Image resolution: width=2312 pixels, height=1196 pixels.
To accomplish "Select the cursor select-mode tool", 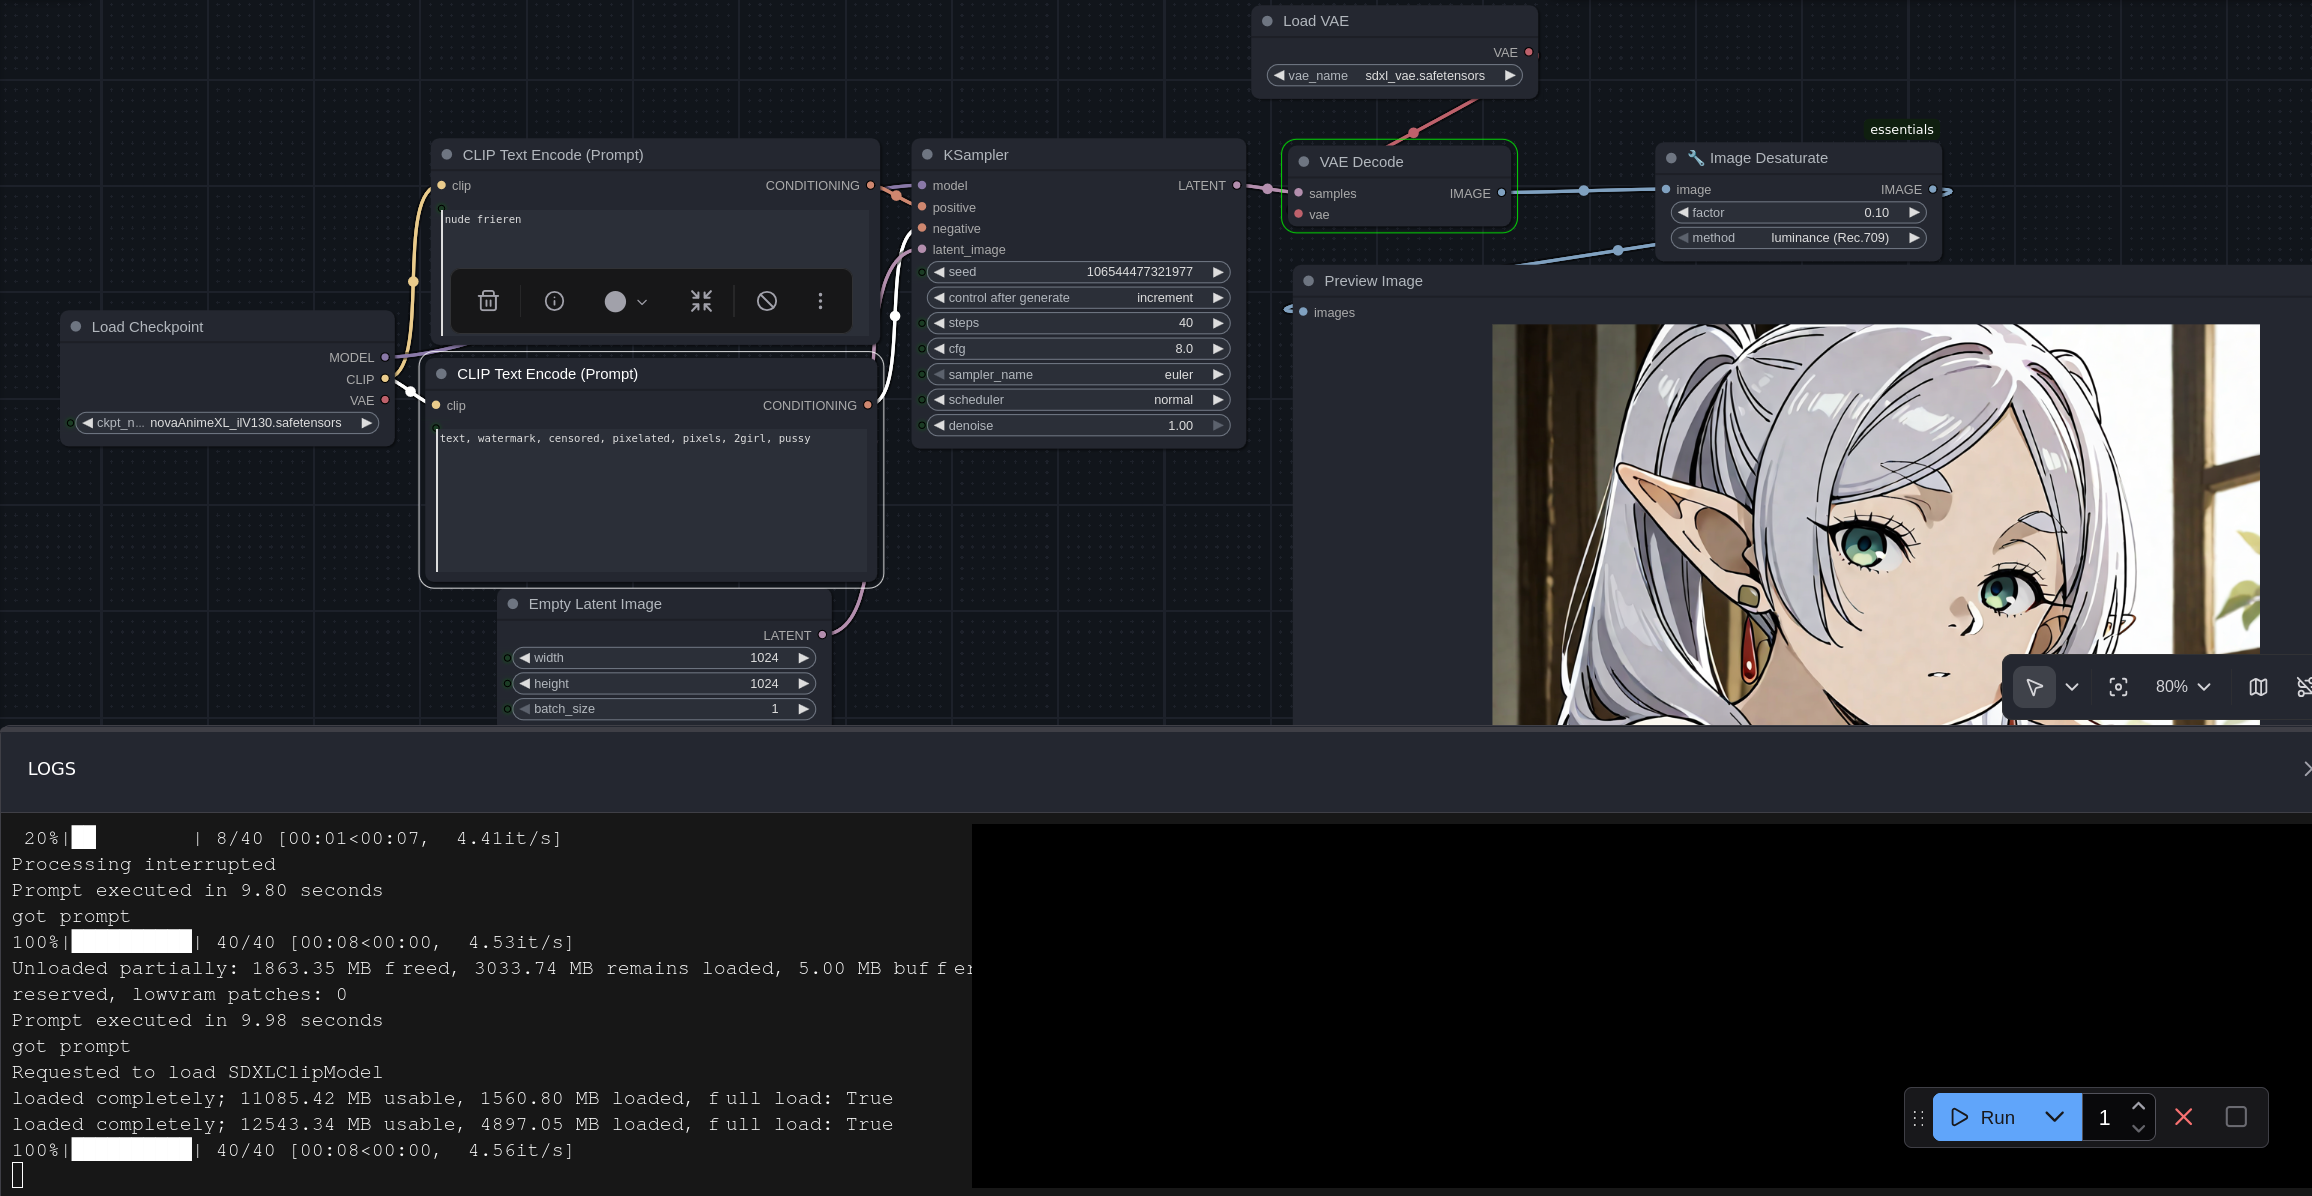I will point(2033,687).
